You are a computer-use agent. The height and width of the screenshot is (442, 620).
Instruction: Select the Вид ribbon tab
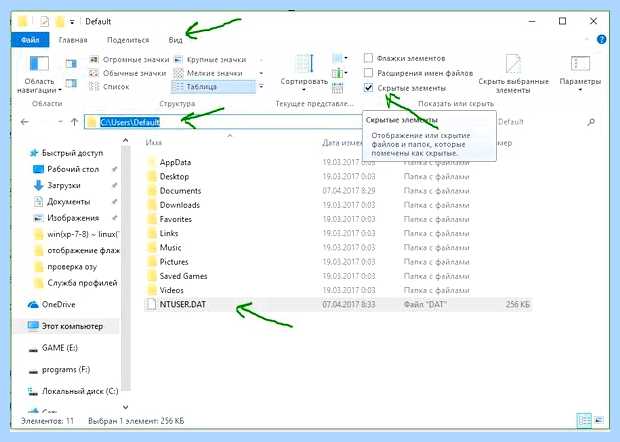coord(175,40)
